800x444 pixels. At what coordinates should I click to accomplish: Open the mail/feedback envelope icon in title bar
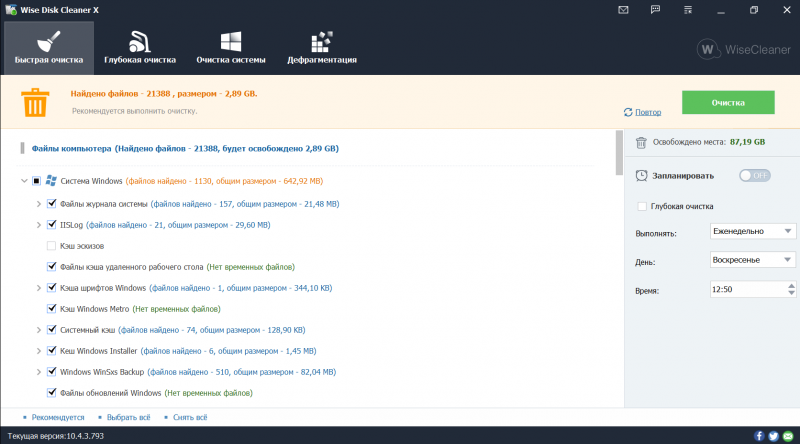coord(623,10)
